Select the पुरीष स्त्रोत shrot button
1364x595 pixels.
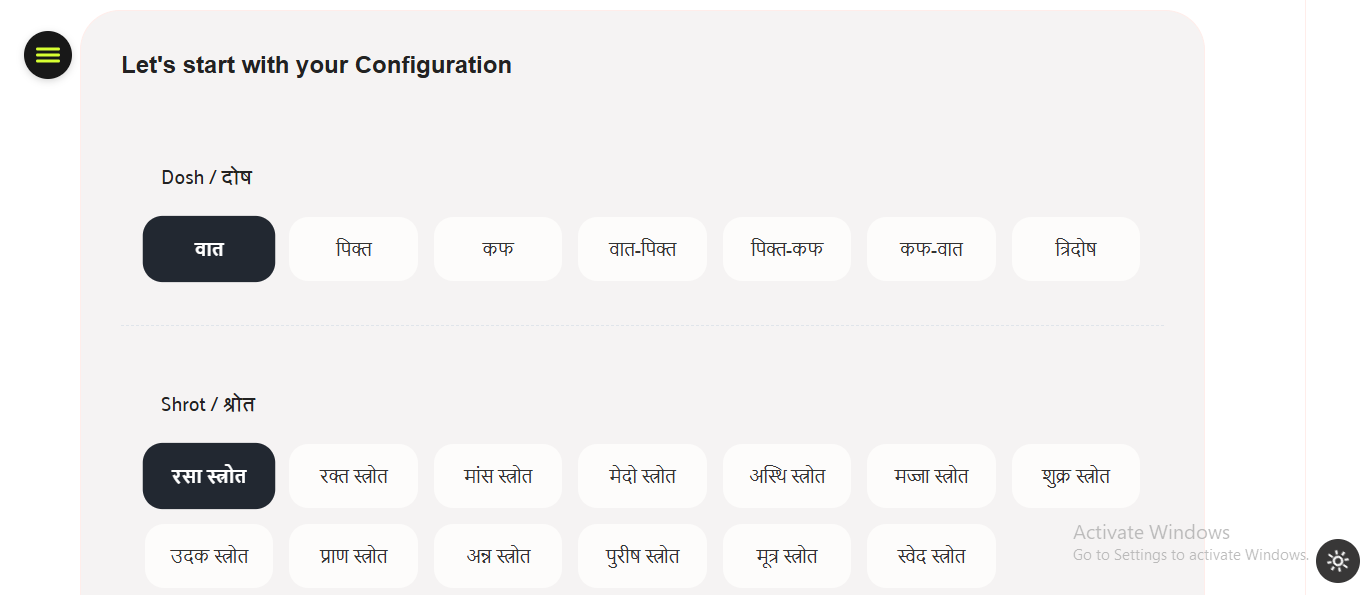coord(642,556)
